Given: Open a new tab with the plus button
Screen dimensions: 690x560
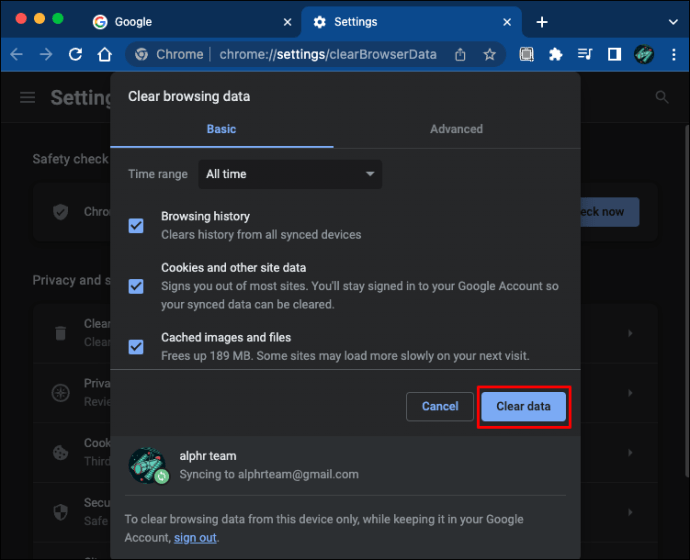Looking at the screenshot, I should tap(542, 22).
